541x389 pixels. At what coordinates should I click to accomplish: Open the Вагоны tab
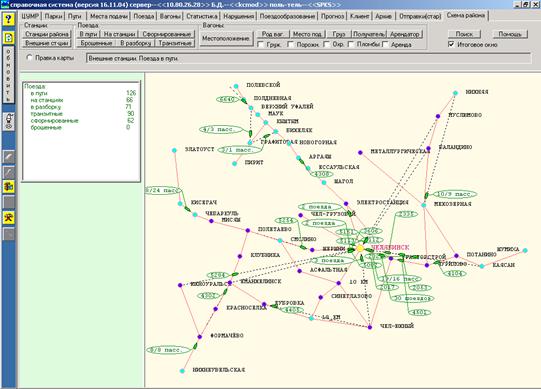coord(170,16)
